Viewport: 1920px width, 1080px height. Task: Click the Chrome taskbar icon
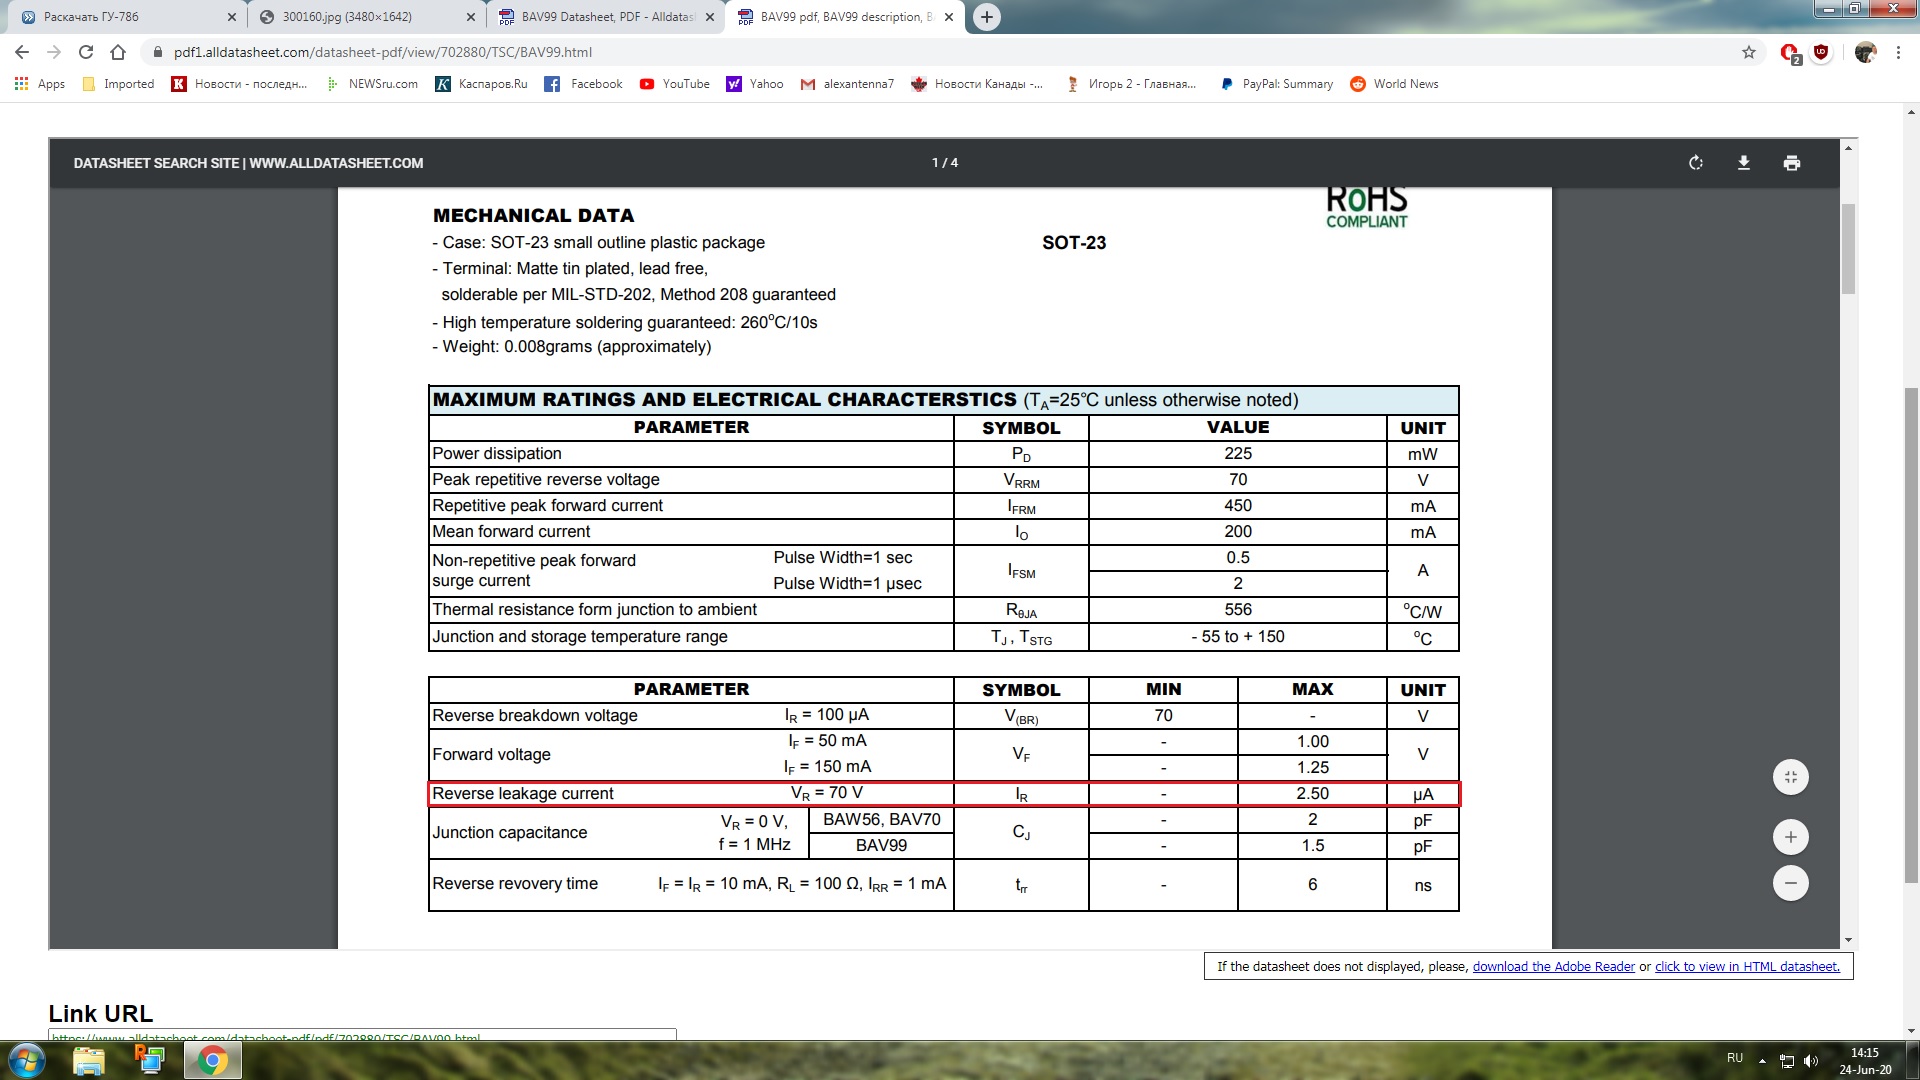212,1060
